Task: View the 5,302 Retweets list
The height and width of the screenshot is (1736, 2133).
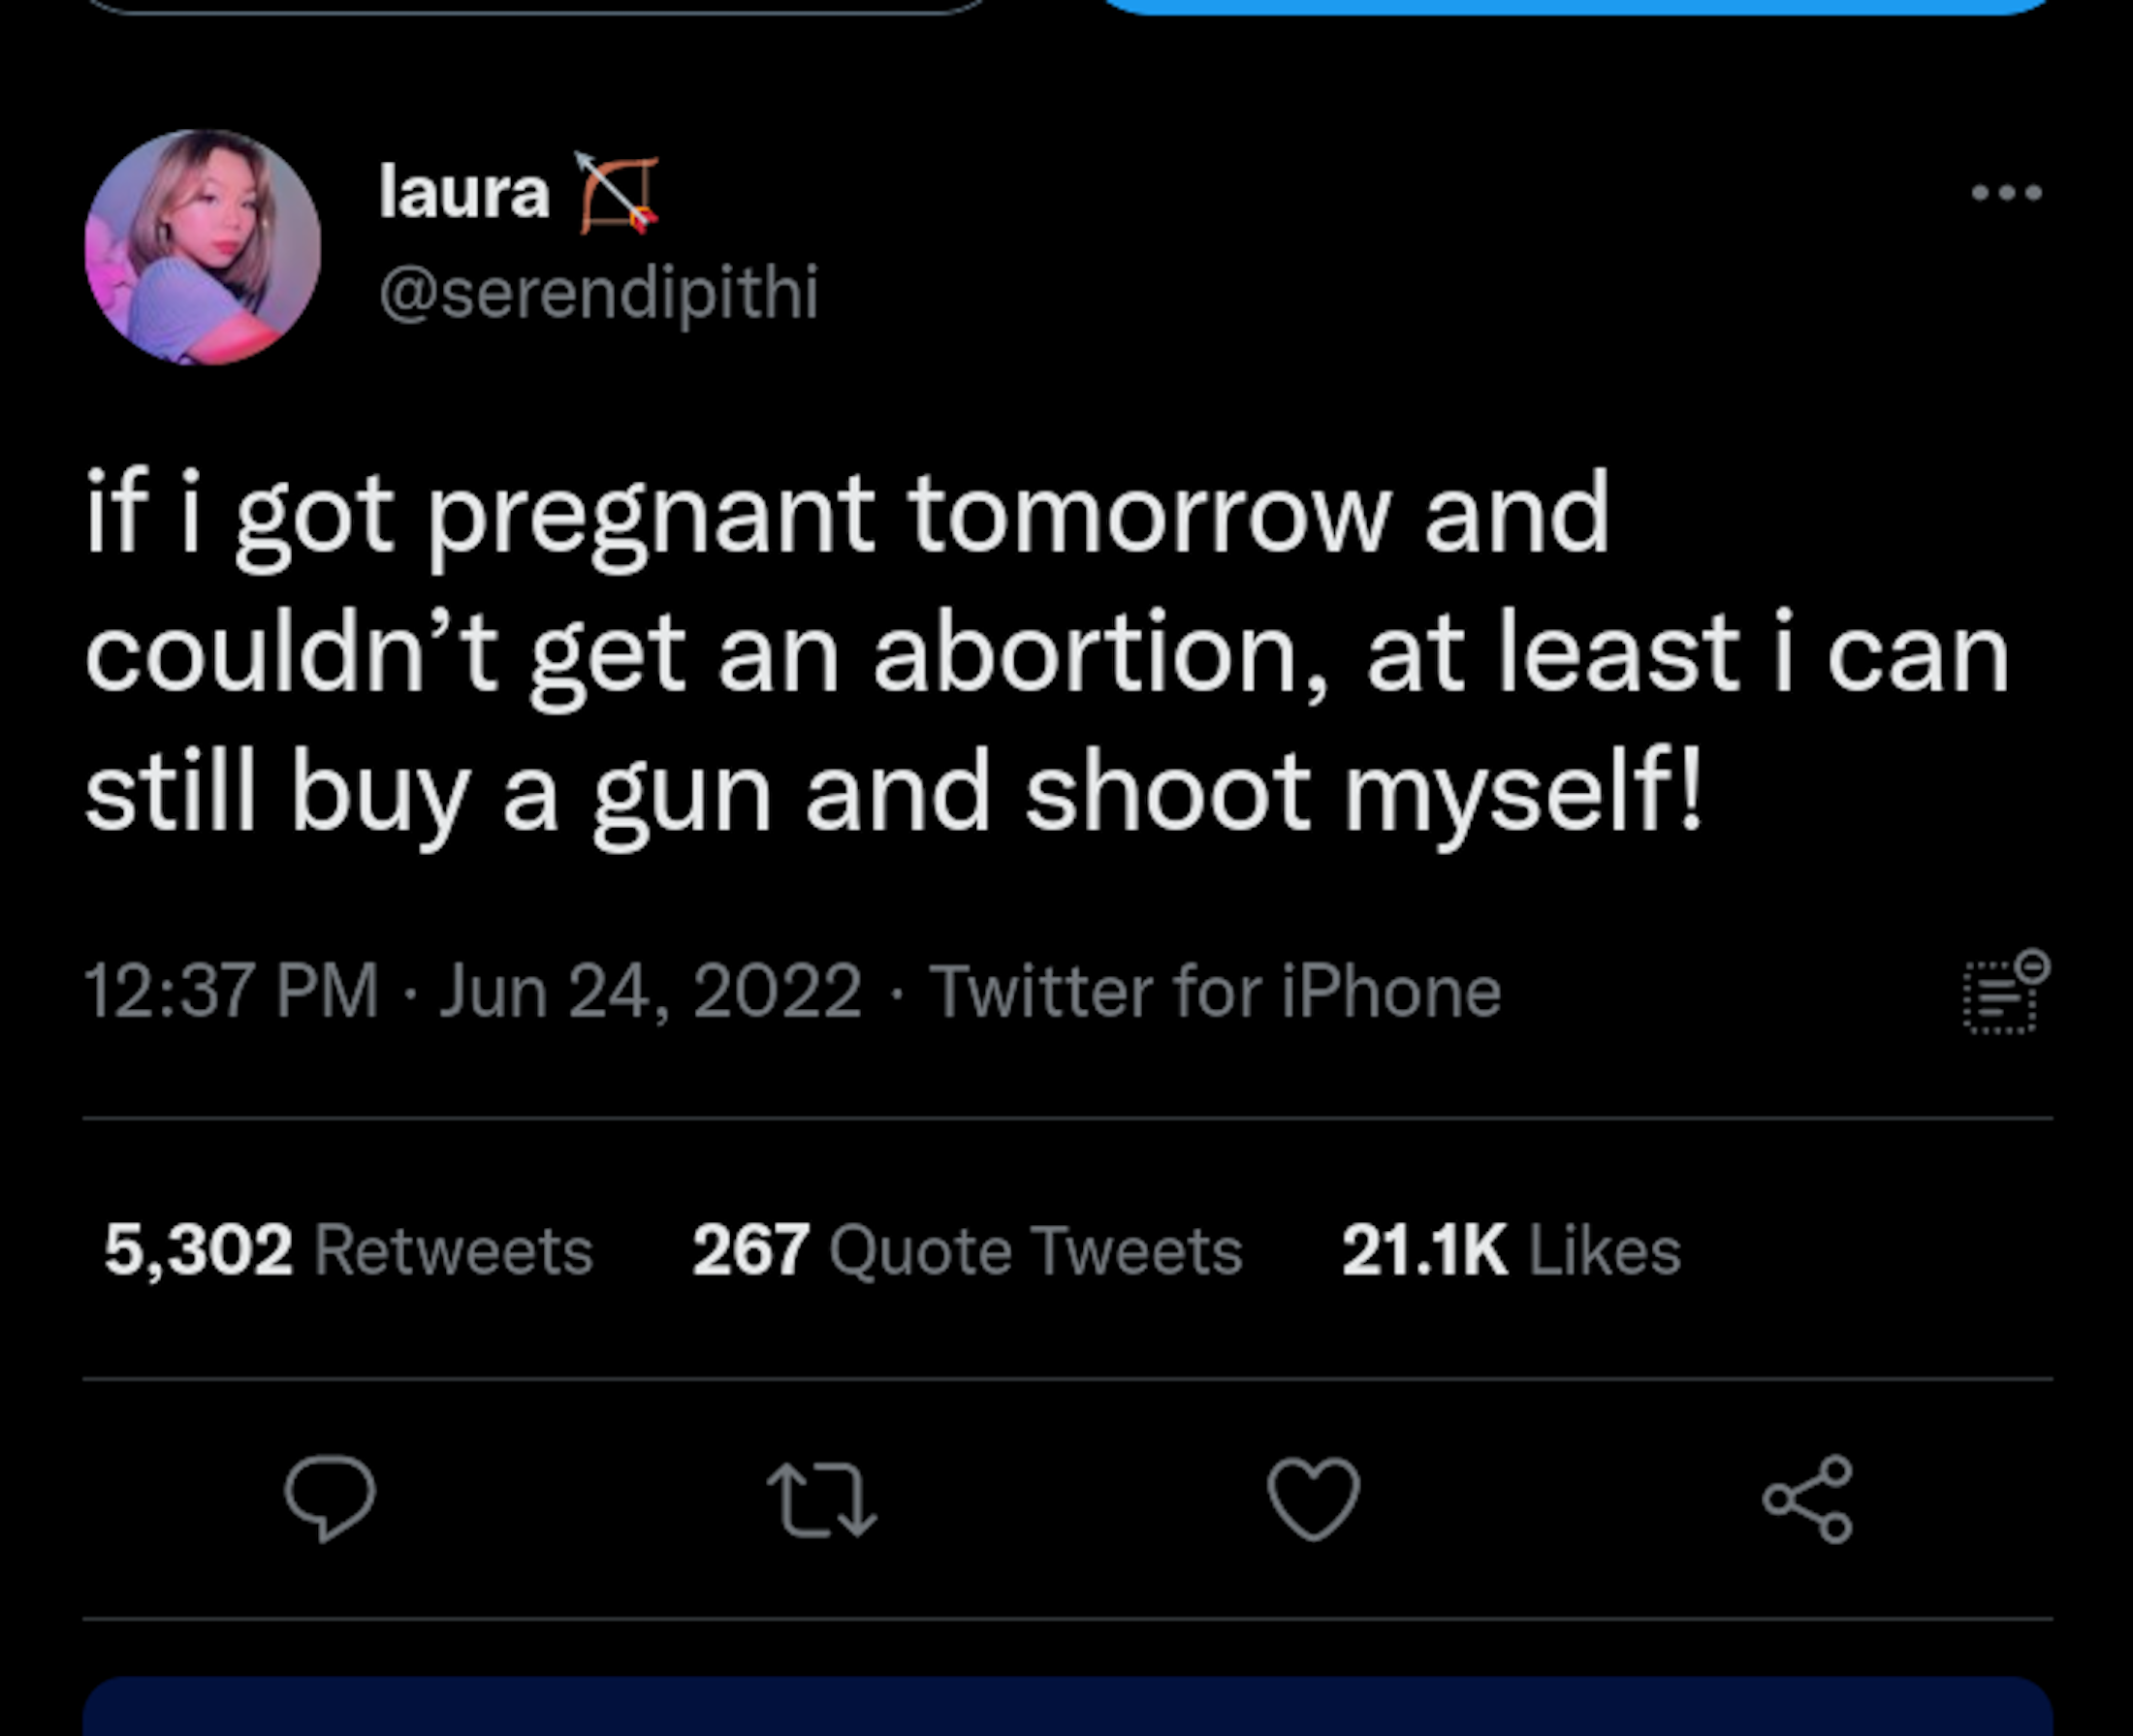Action: (x=348, y=1250)
